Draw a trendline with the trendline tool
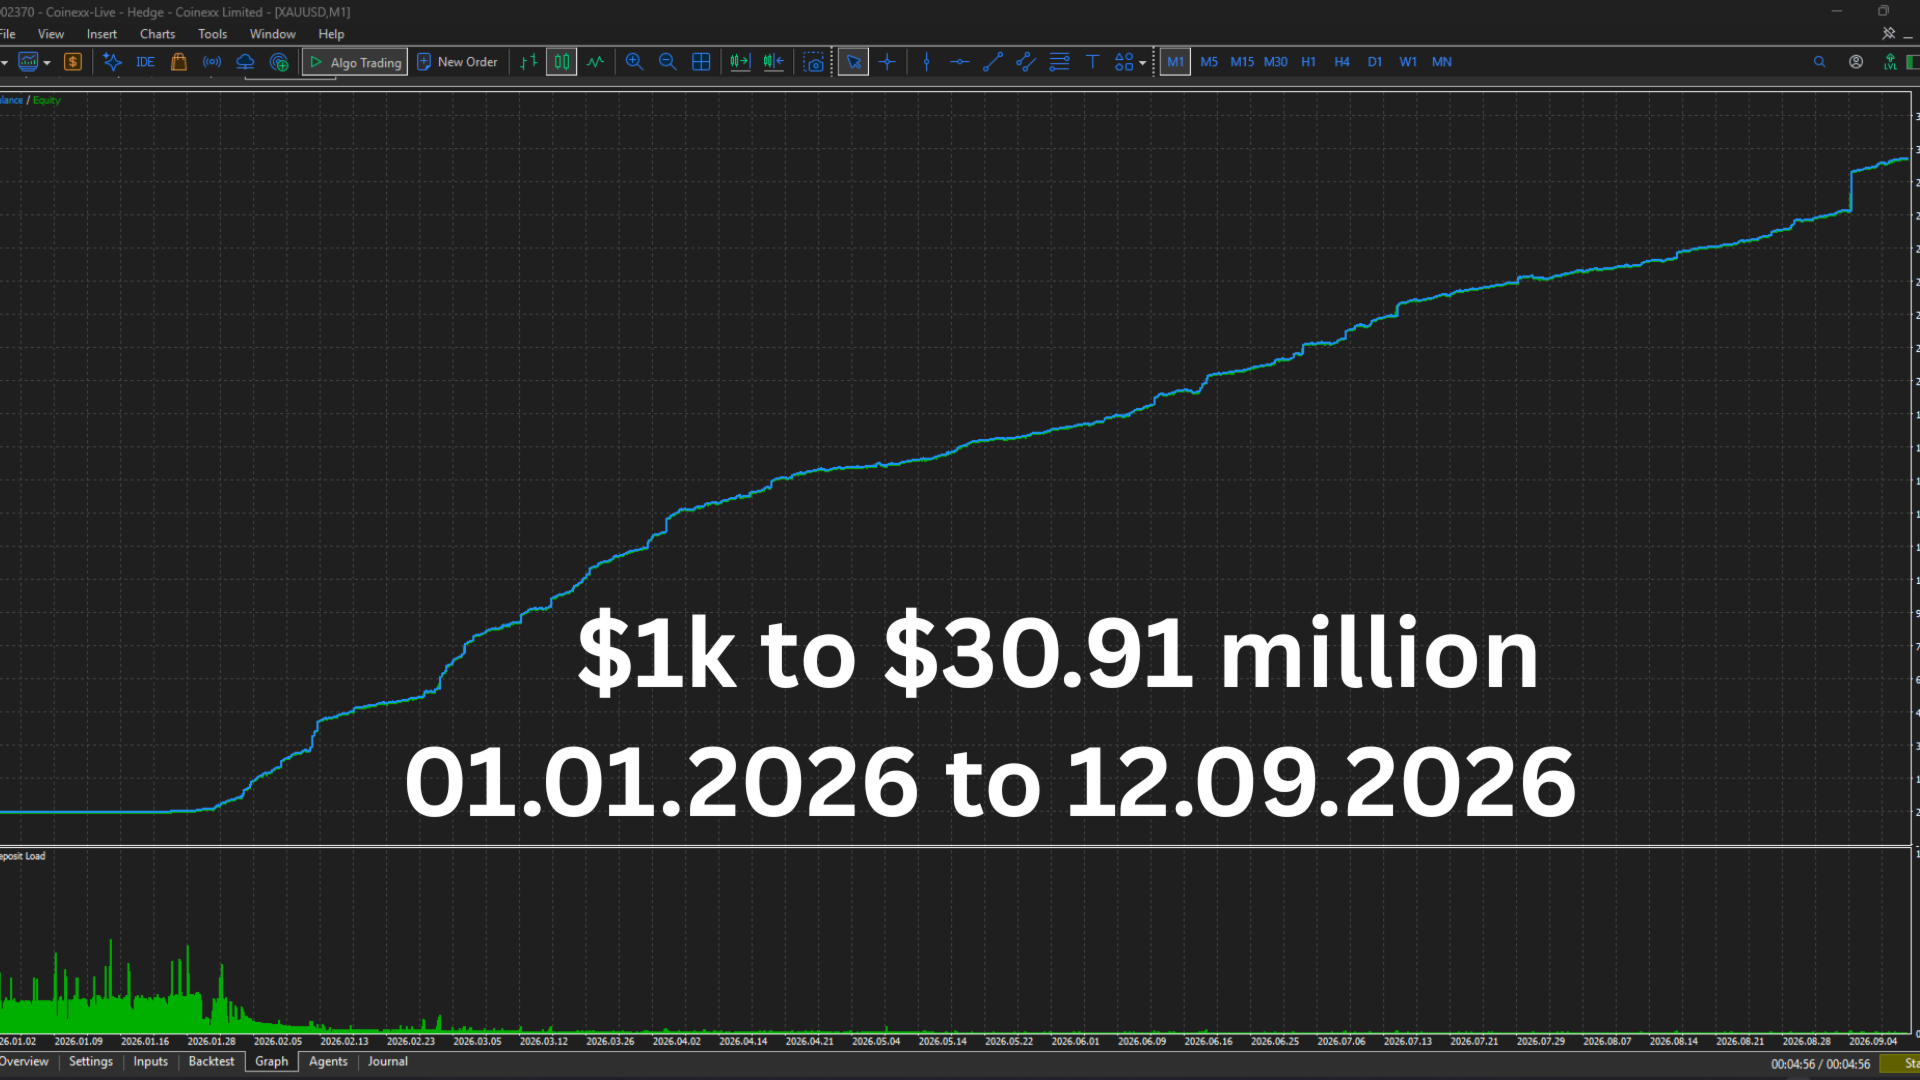 coord(992,62)
